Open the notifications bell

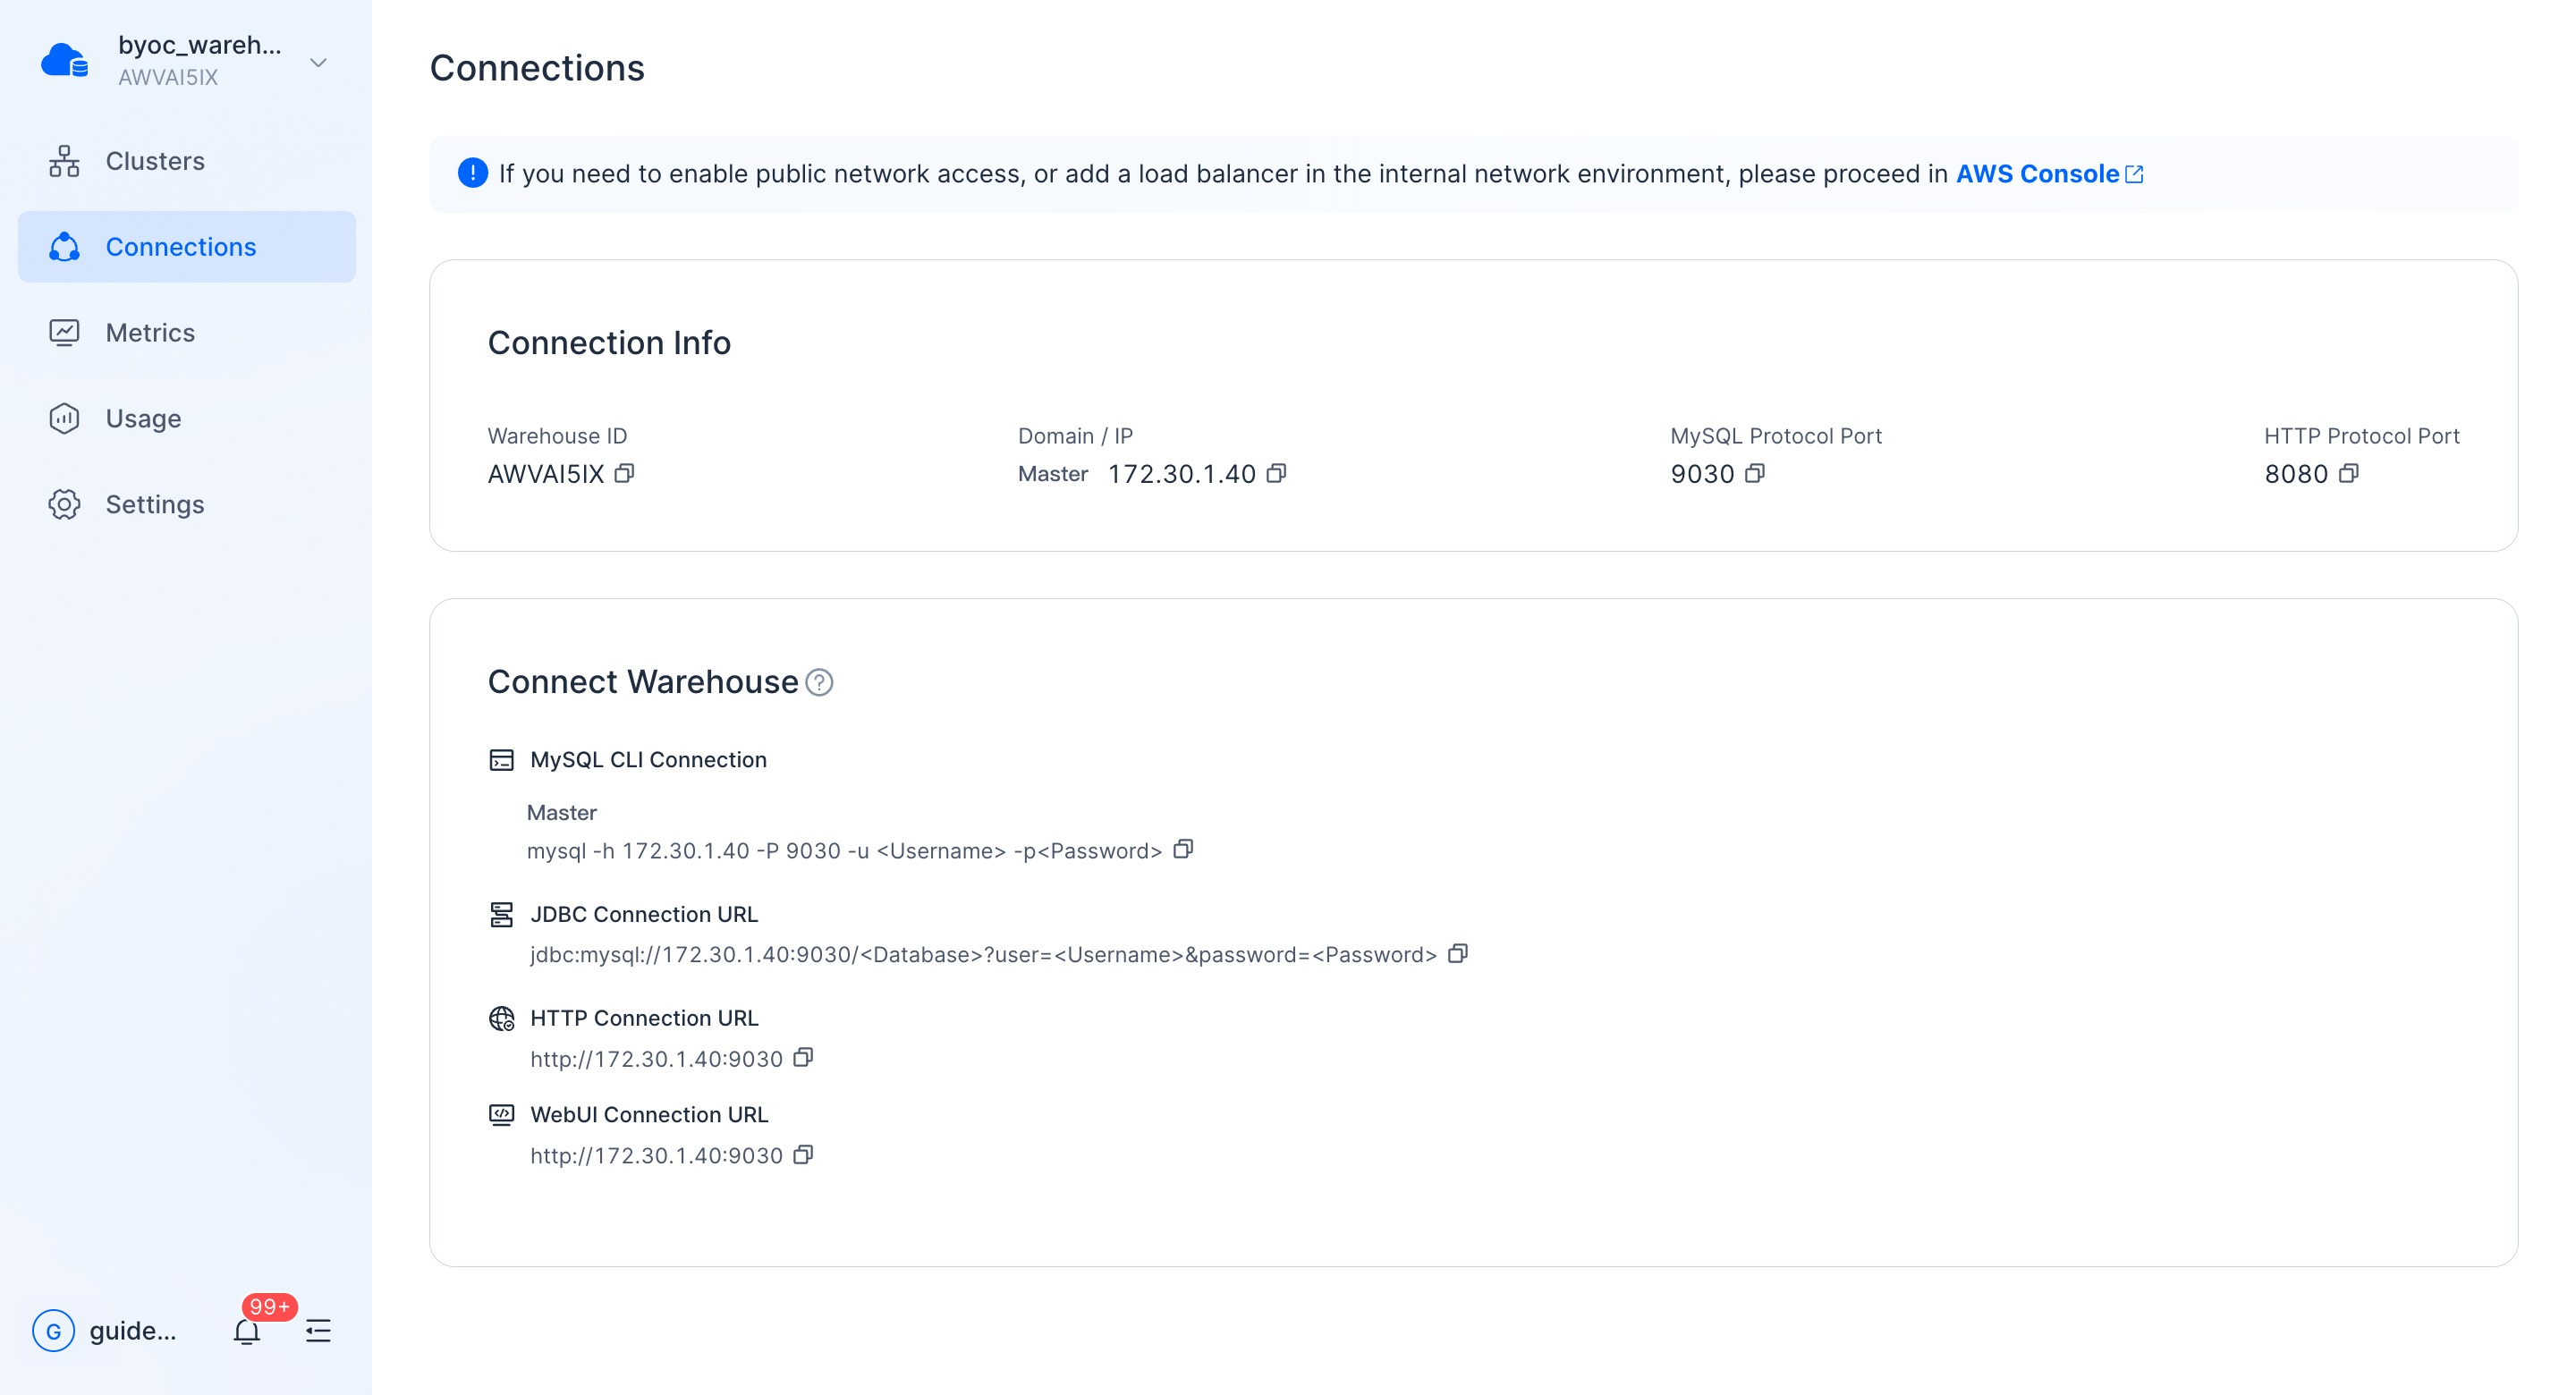pyautogui.click(x=247, y=1331)
